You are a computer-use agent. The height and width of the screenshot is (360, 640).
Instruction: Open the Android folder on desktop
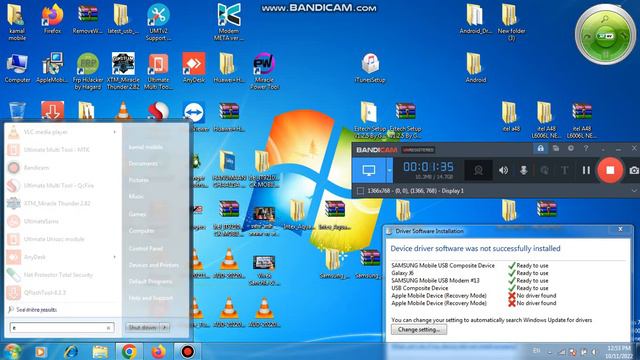475,68
